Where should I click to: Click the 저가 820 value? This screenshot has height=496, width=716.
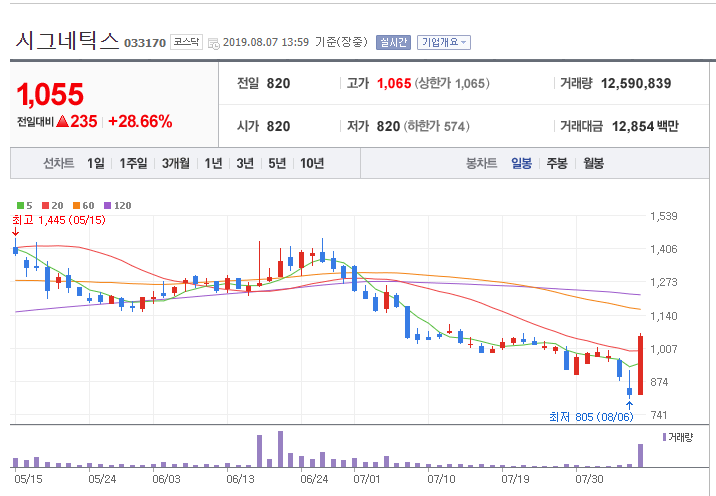point(389,126)
